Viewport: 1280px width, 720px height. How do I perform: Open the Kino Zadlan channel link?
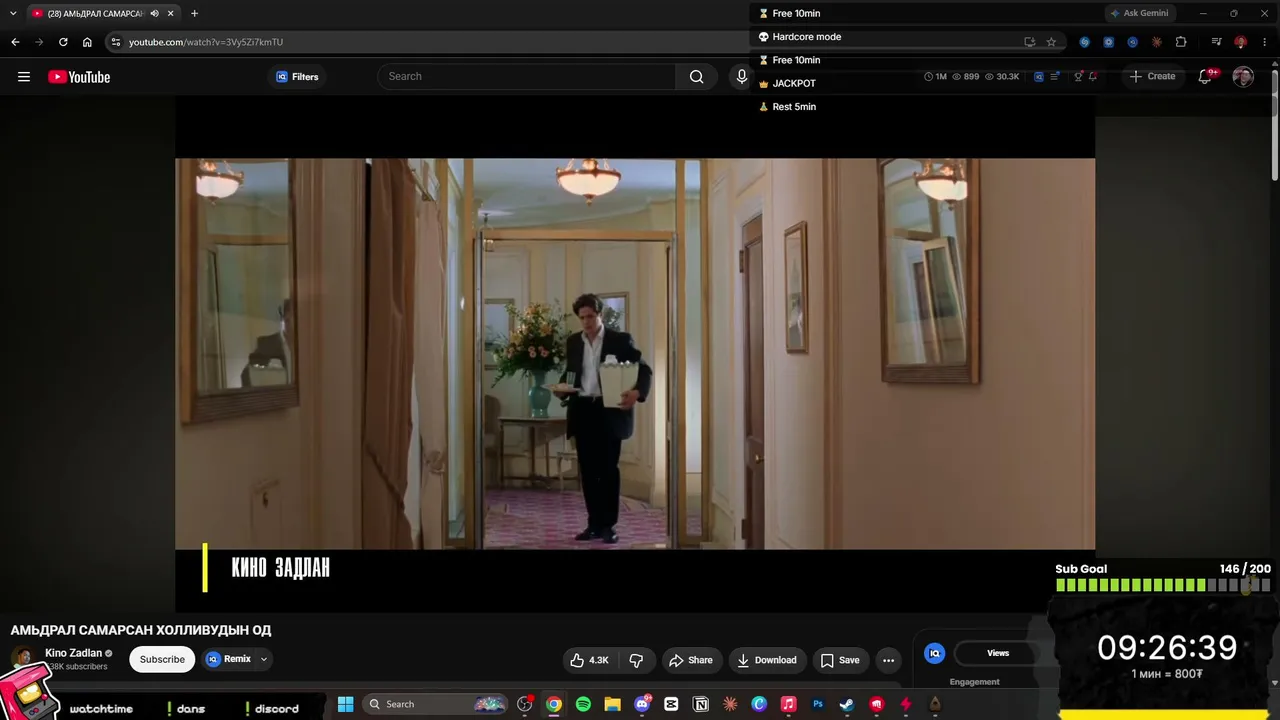(x=73, y=653)
